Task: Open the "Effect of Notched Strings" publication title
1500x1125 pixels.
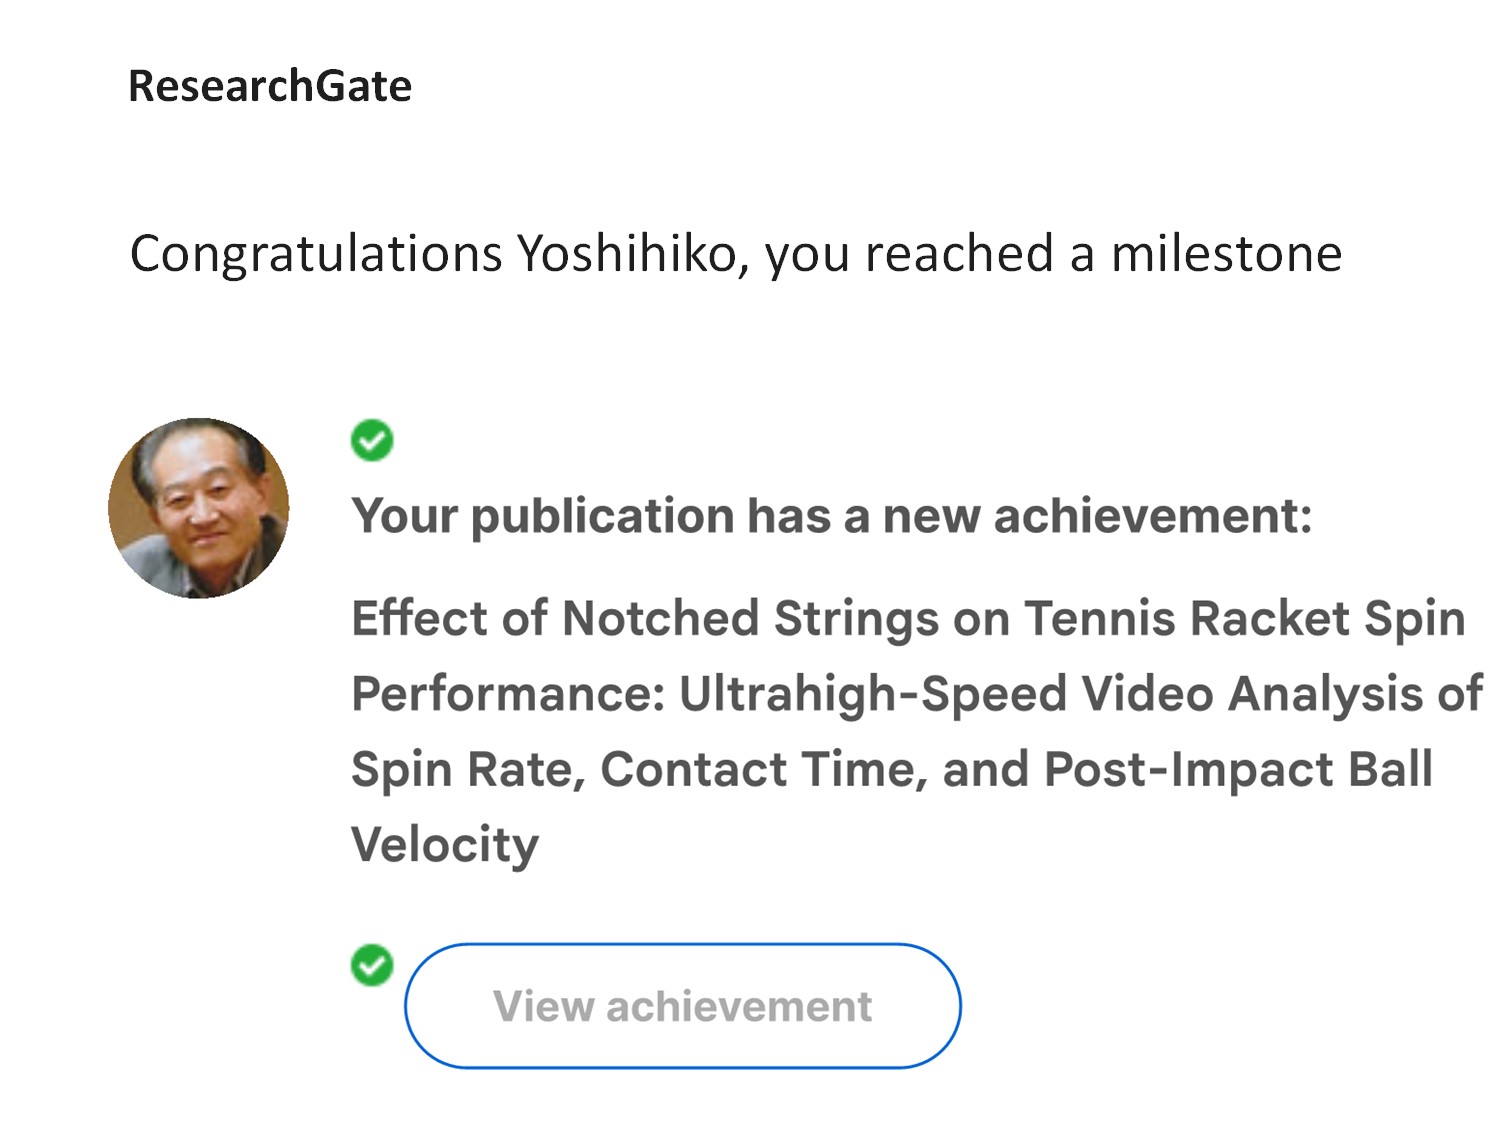Action: (917, 731)
